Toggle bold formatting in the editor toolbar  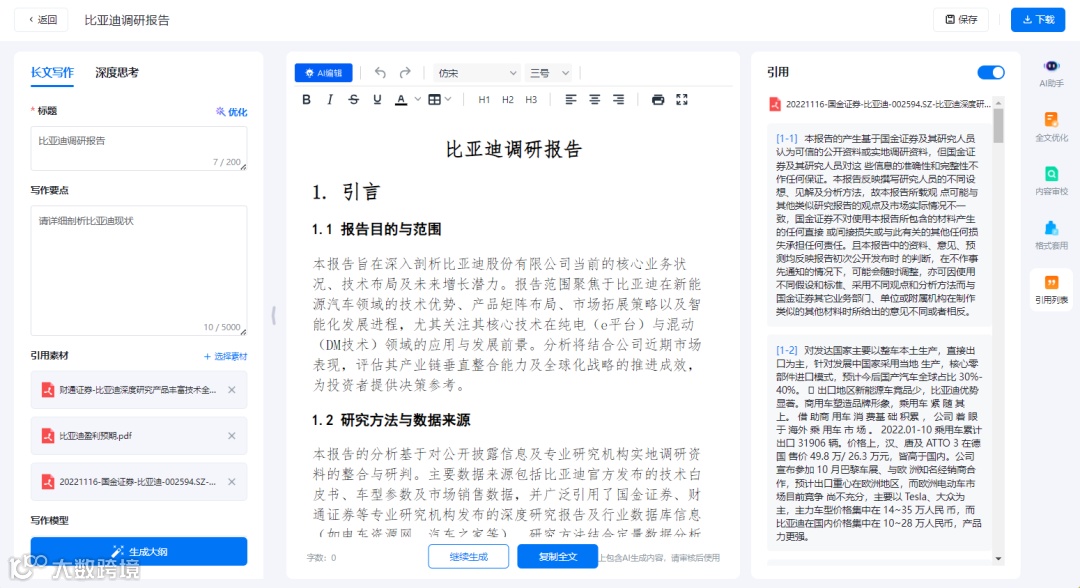point(307,100)
